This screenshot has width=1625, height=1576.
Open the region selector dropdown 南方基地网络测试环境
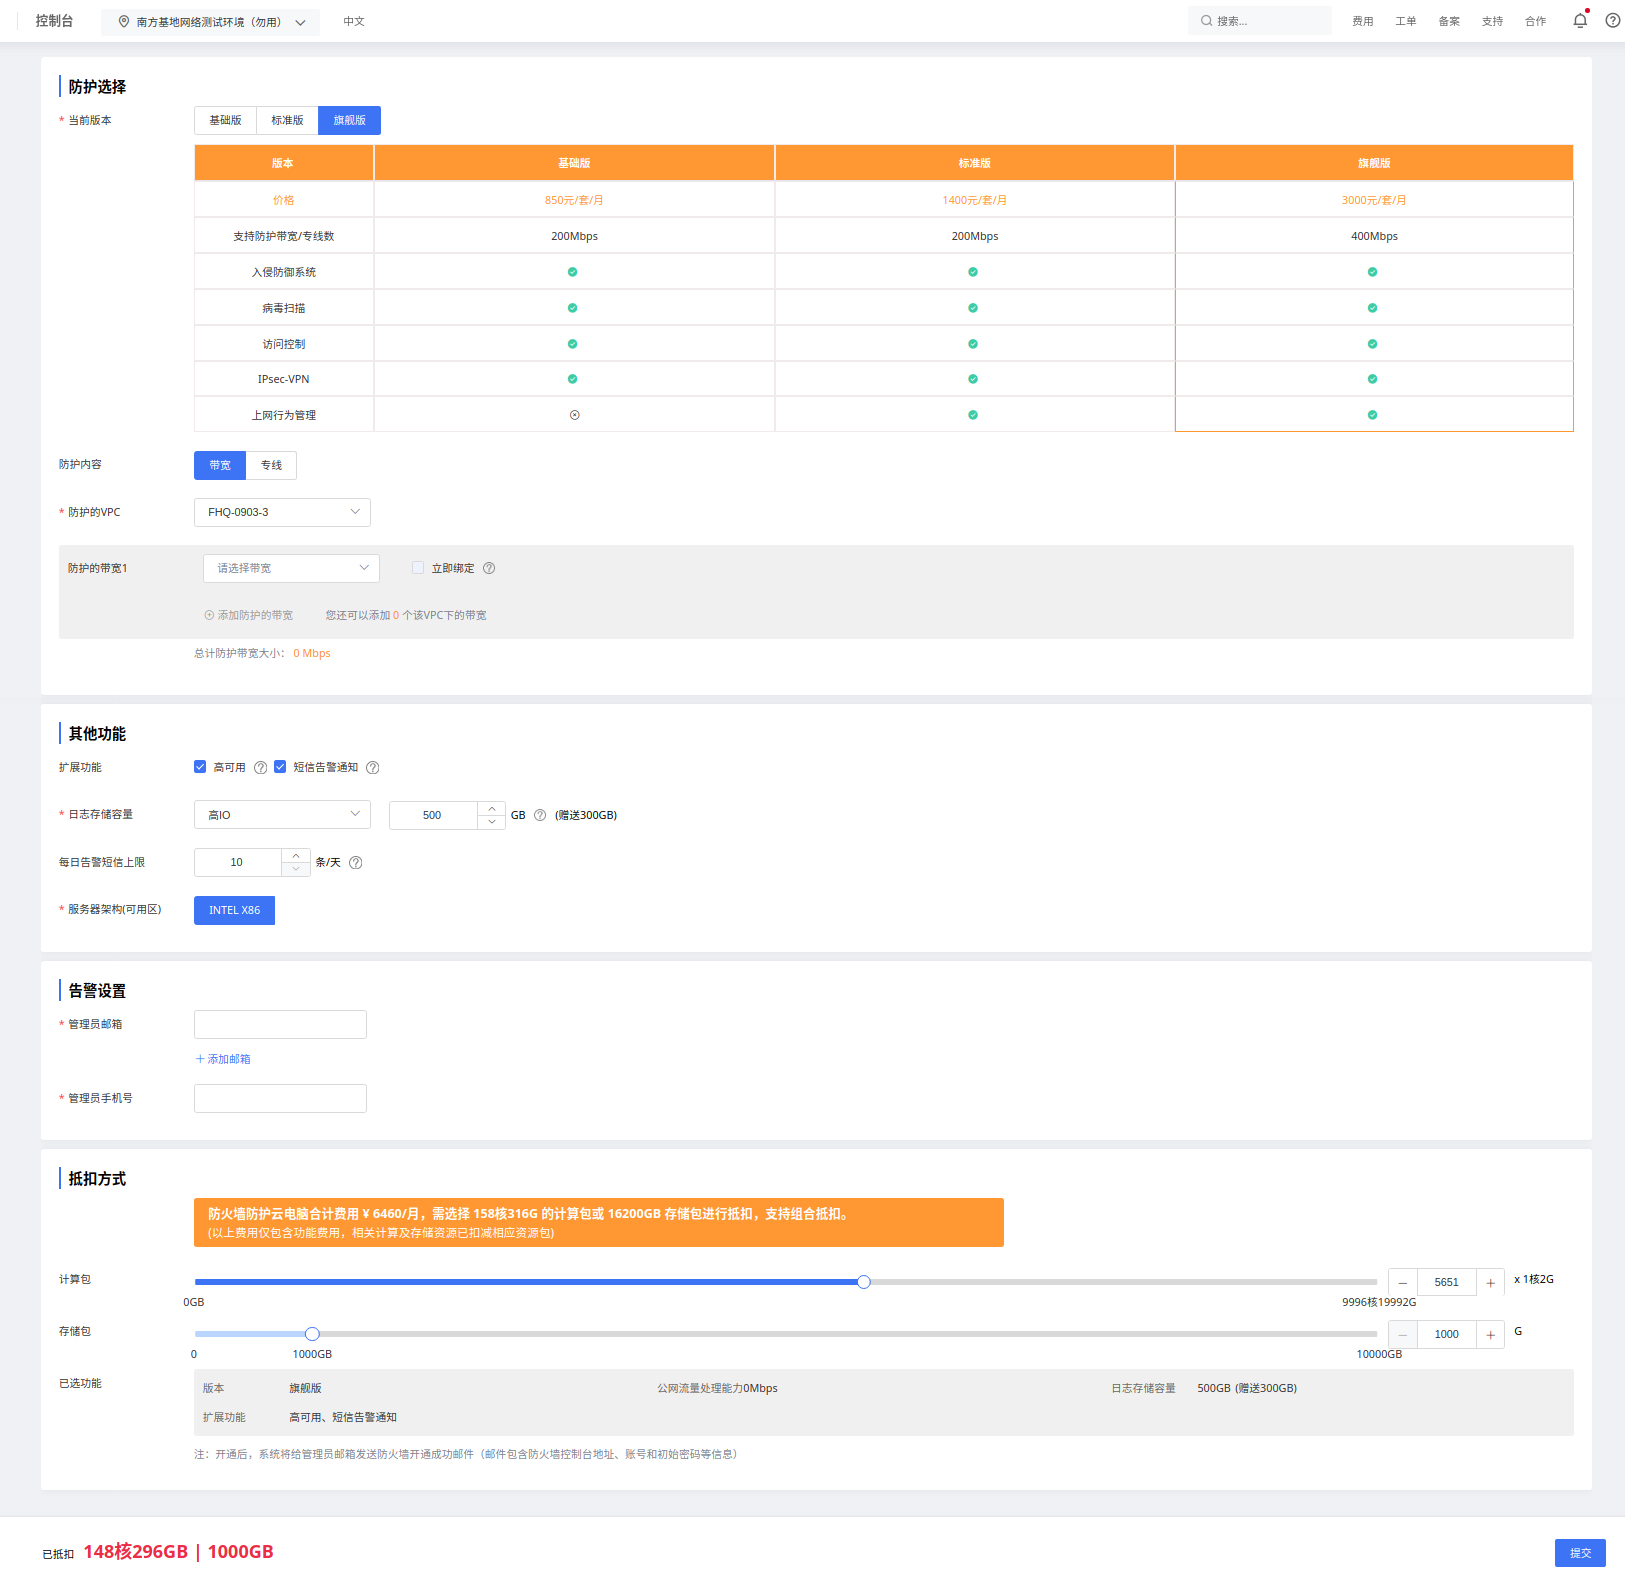[211, 22]
